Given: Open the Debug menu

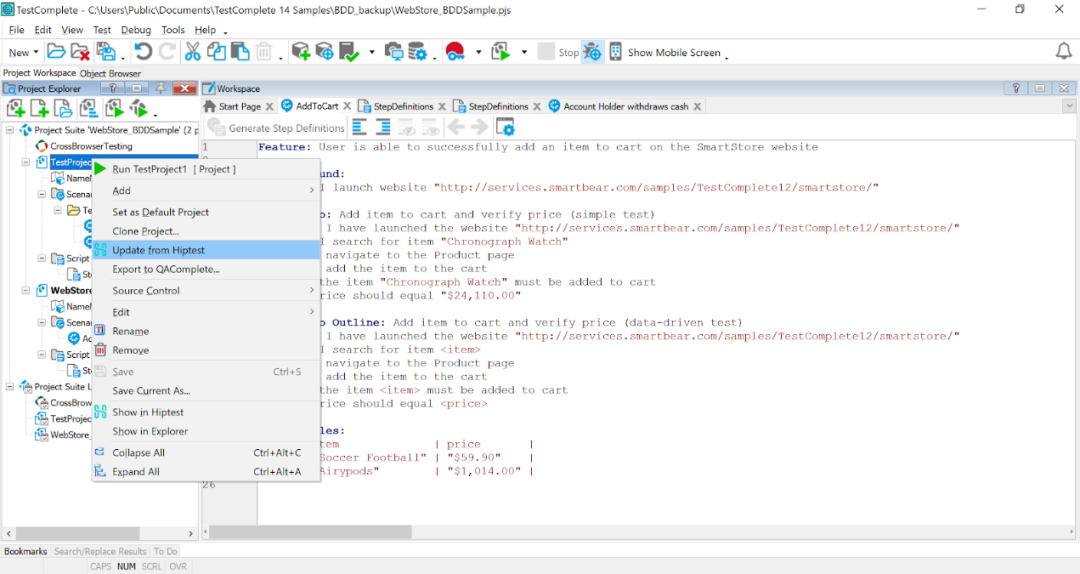Looking at the screenshot, I should [x=136, y=30].
